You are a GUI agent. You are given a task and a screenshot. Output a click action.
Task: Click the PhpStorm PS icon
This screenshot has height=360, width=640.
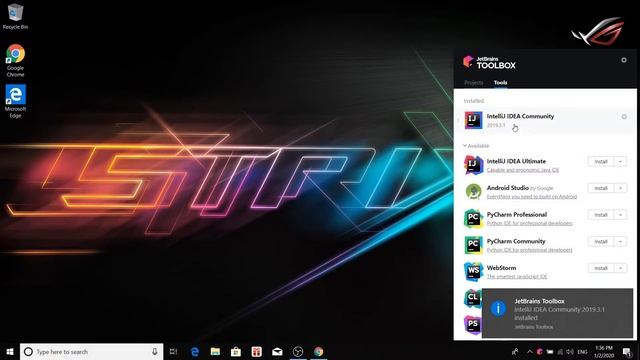click(473, 324)
